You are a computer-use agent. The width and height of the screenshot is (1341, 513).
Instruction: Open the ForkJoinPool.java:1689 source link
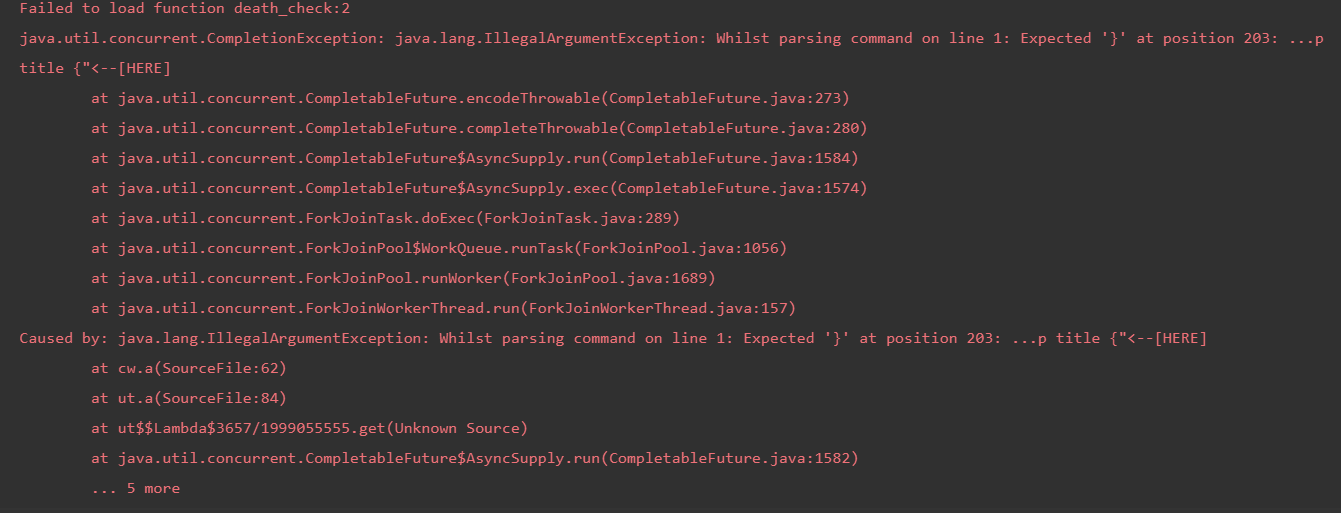612,279
